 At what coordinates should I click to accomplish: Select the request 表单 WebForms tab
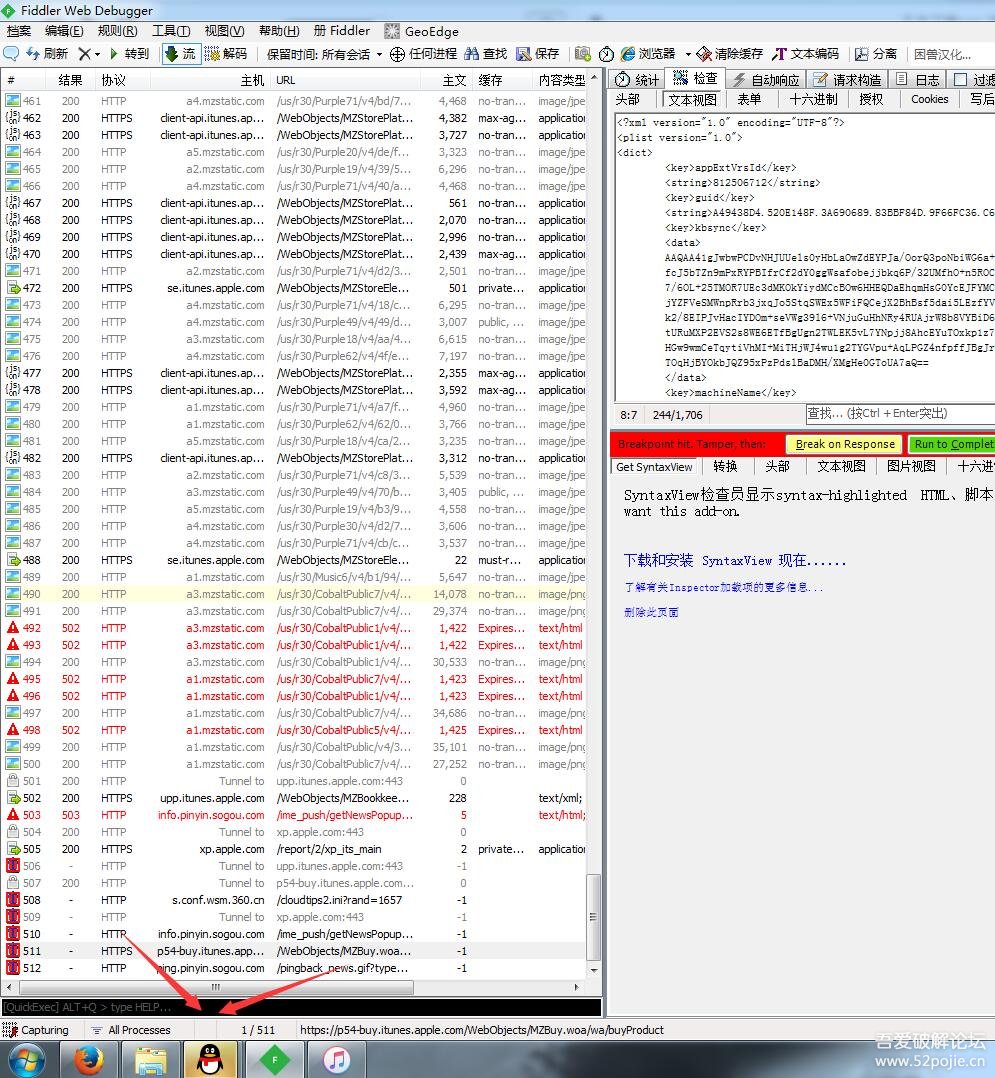749,100
